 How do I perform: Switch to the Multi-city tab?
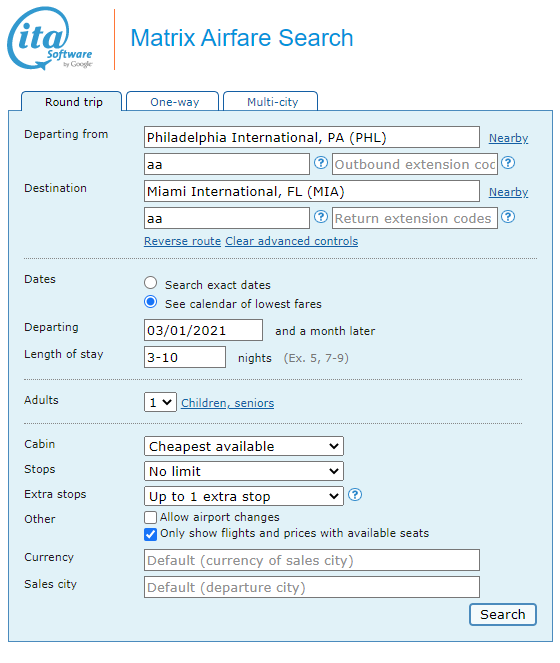pos(271,102)
